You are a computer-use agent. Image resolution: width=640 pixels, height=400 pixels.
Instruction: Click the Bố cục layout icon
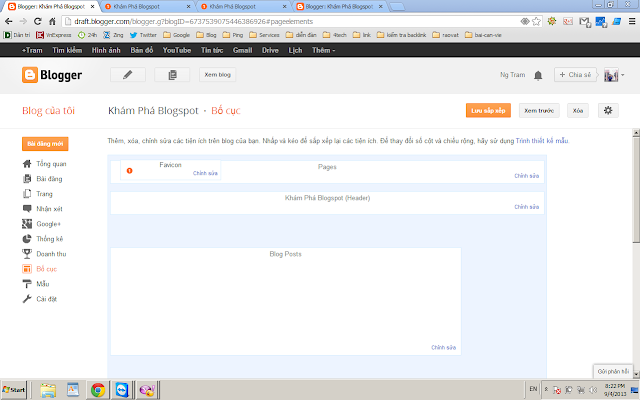point(27,269)
